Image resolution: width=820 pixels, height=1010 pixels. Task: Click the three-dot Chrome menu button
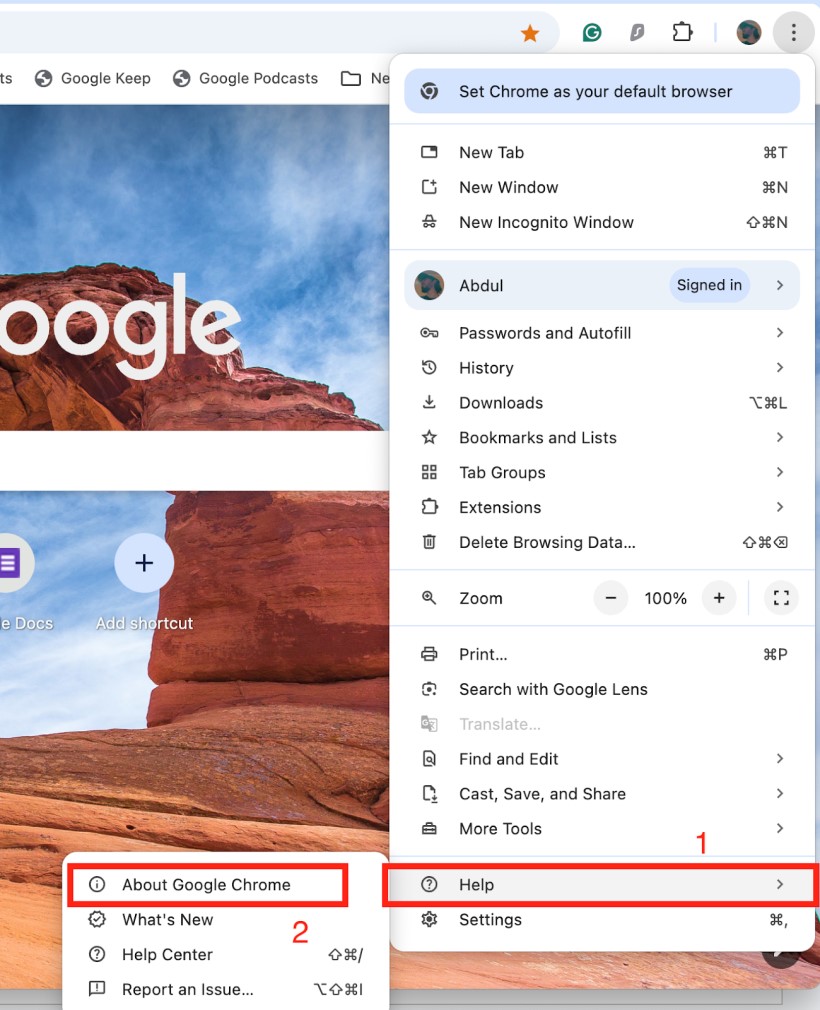[x=793, y=33]
